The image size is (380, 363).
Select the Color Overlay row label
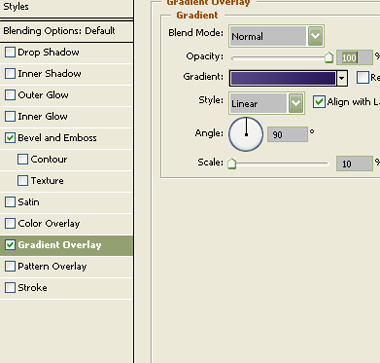pos(49,223)
